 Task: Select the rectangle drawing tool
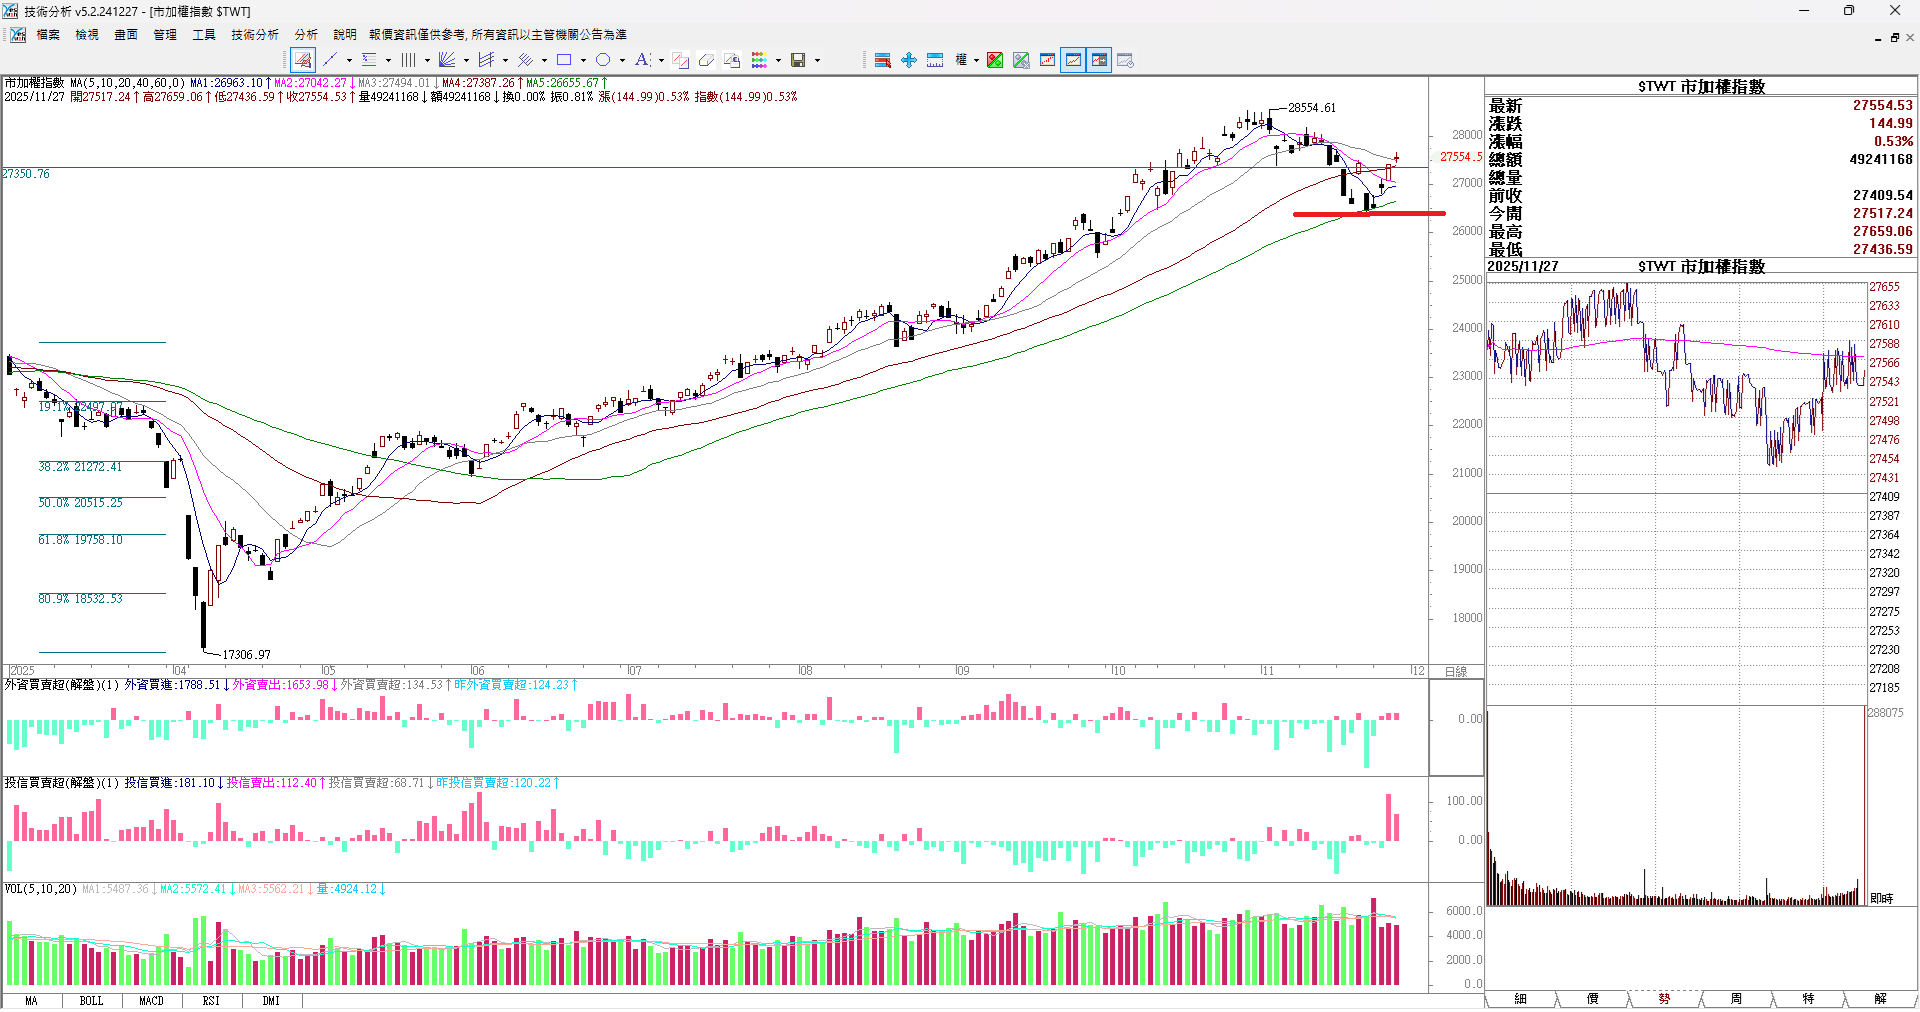564,60
